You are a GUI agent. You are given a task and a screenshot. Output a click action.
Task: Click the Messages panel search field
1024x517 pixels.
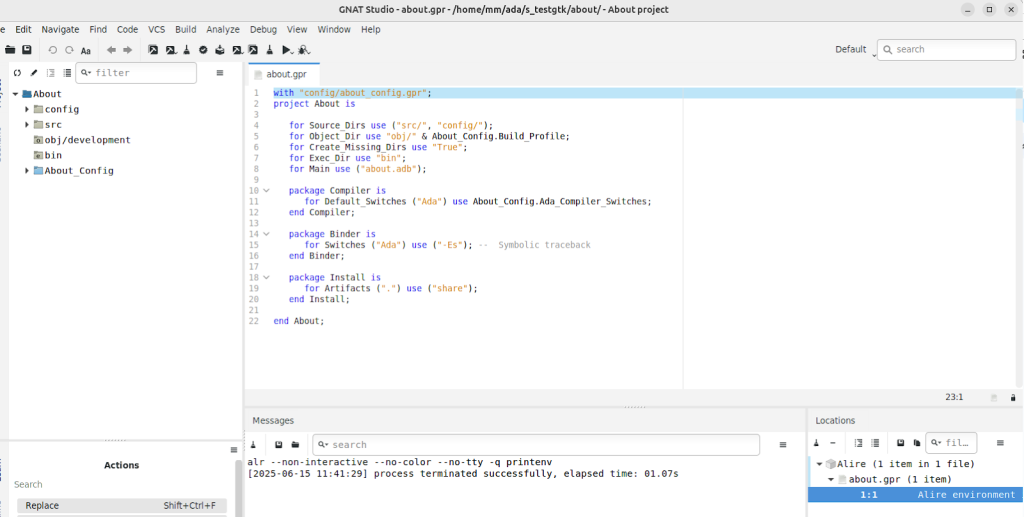coord(536,445)
